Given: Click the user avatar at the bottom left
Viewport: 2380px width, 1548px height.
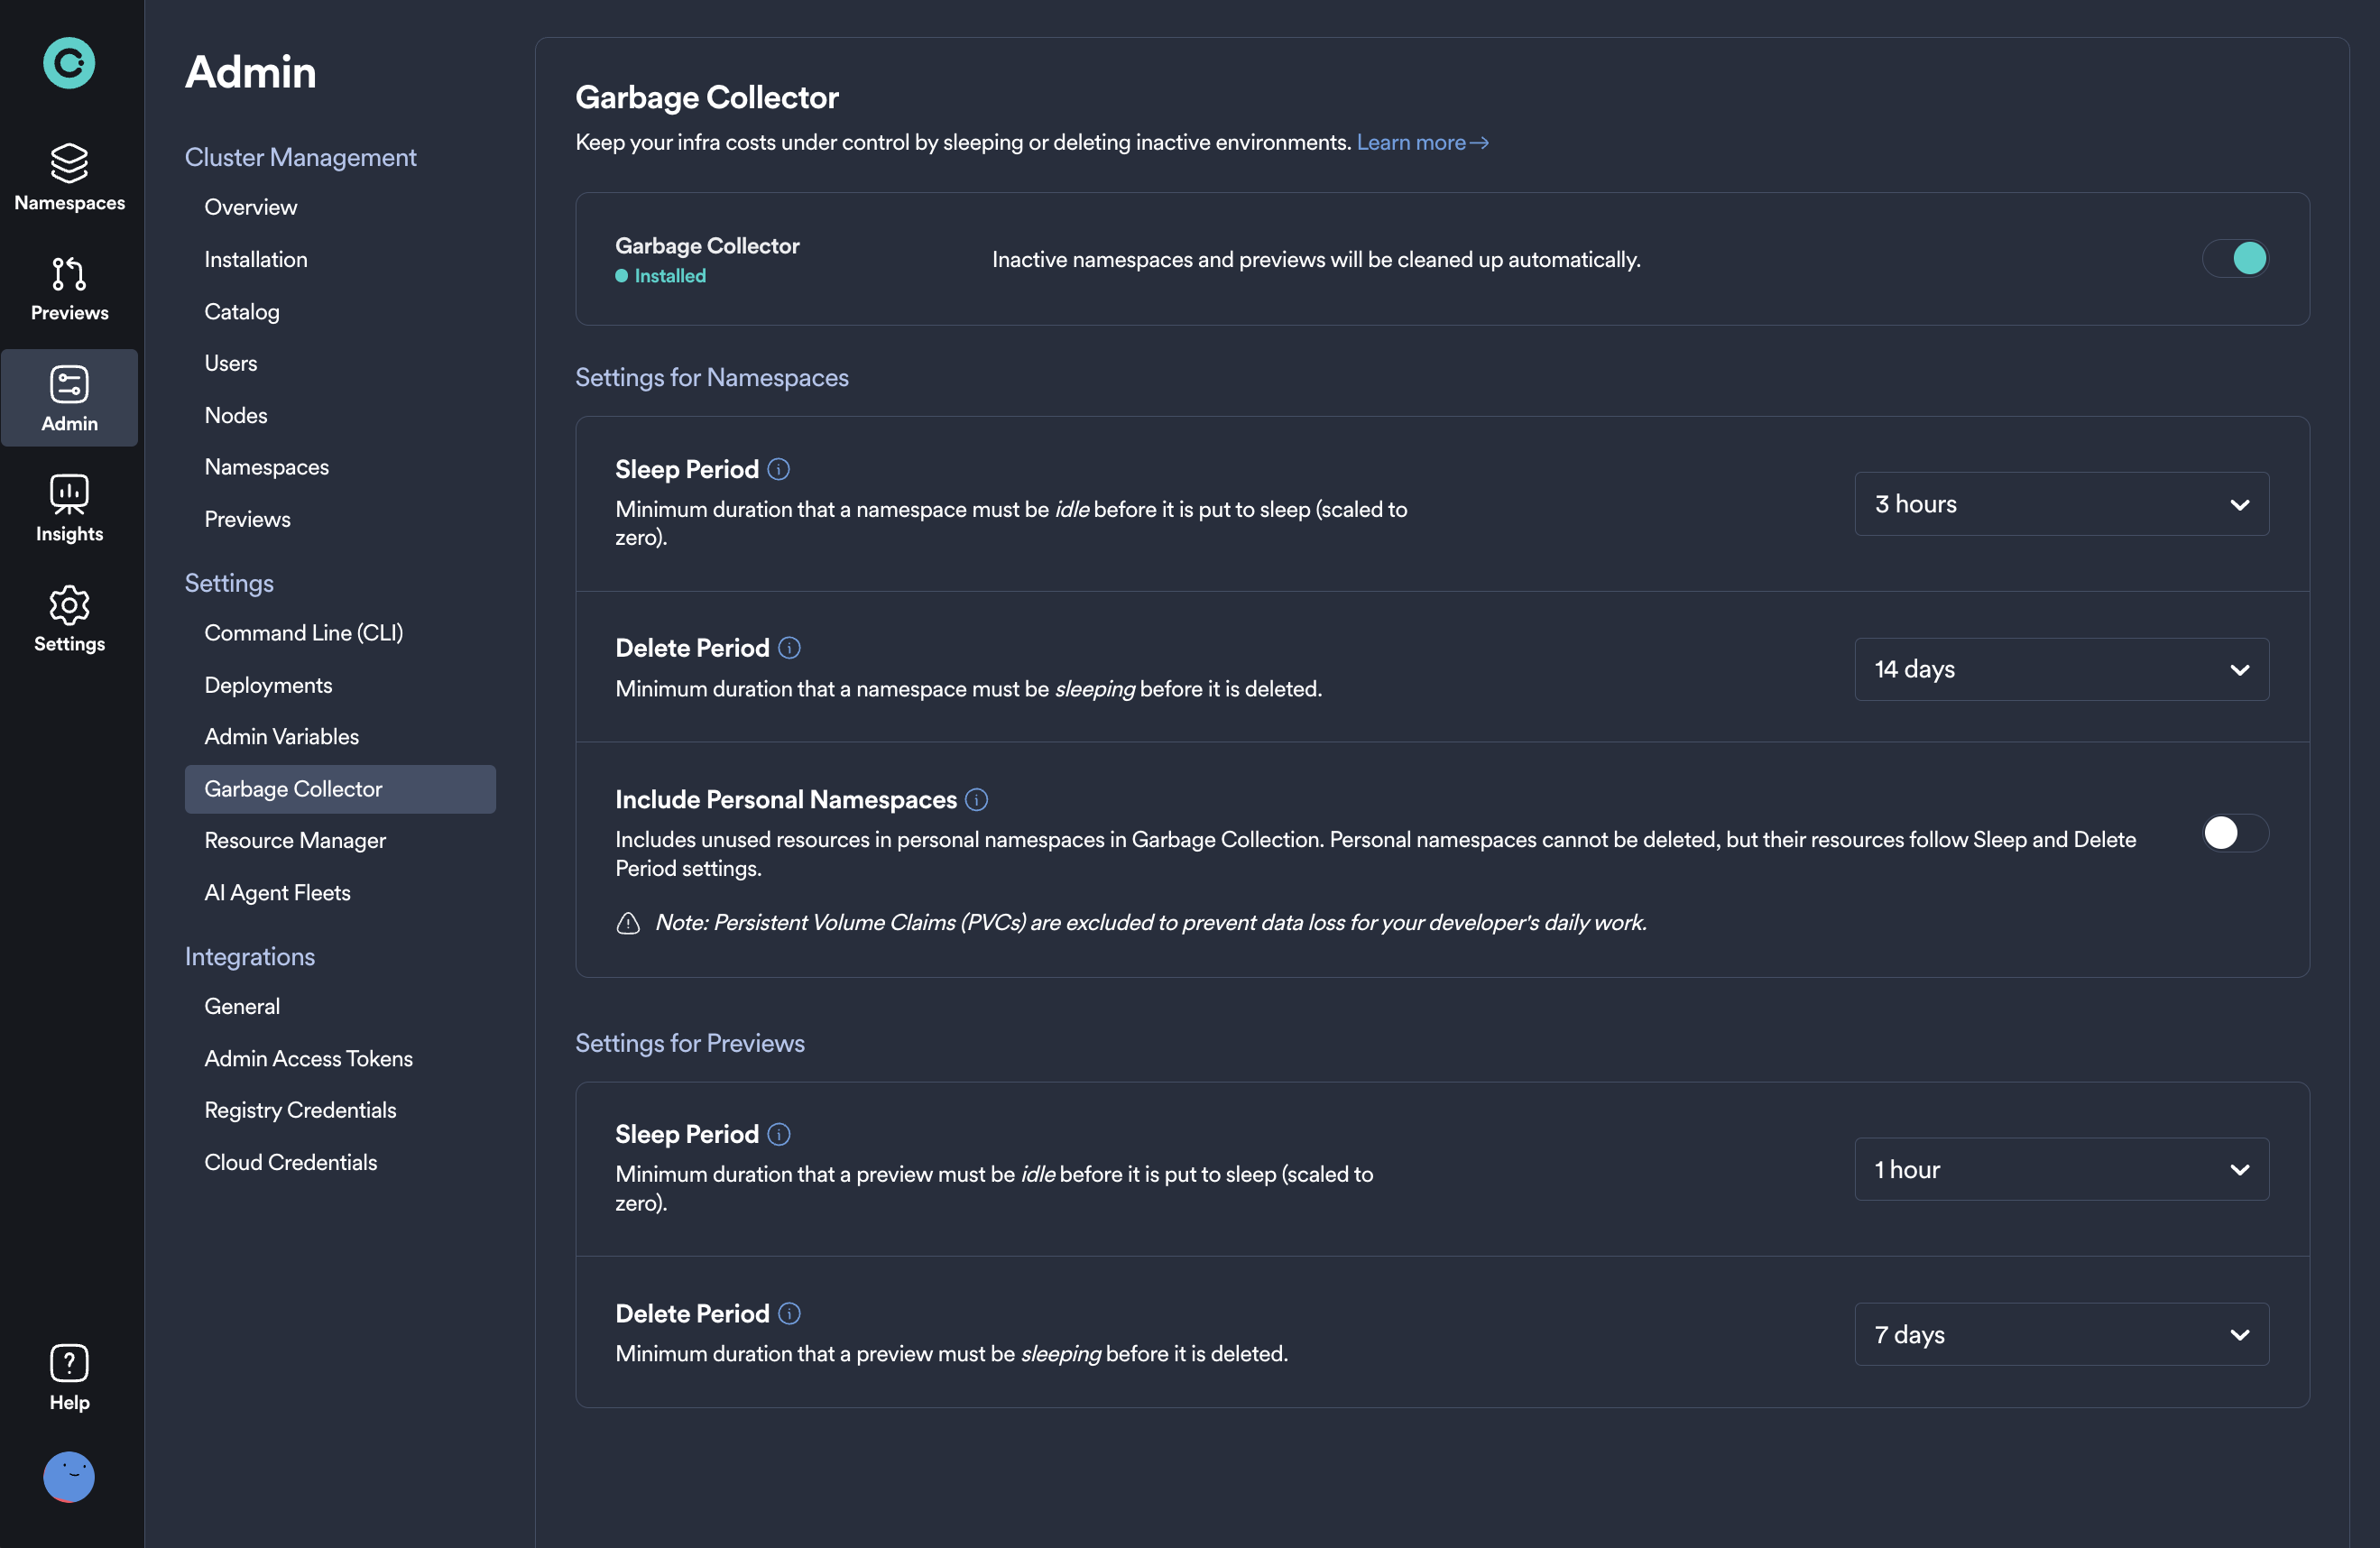Looking at the screenshot, I should click(68, 1477).
